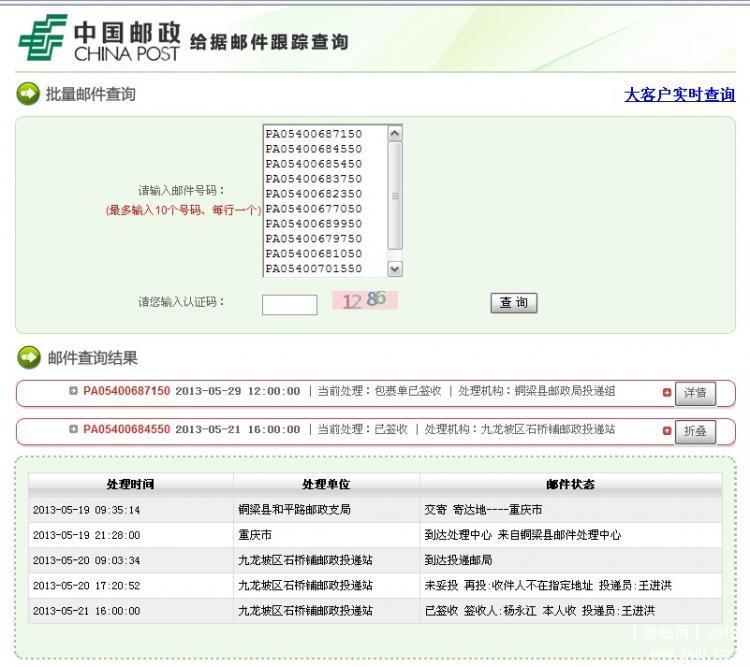Click tracking number PA05400687150 in results
The height and width of the screenshot is (667, 750).
pos(127,391)
